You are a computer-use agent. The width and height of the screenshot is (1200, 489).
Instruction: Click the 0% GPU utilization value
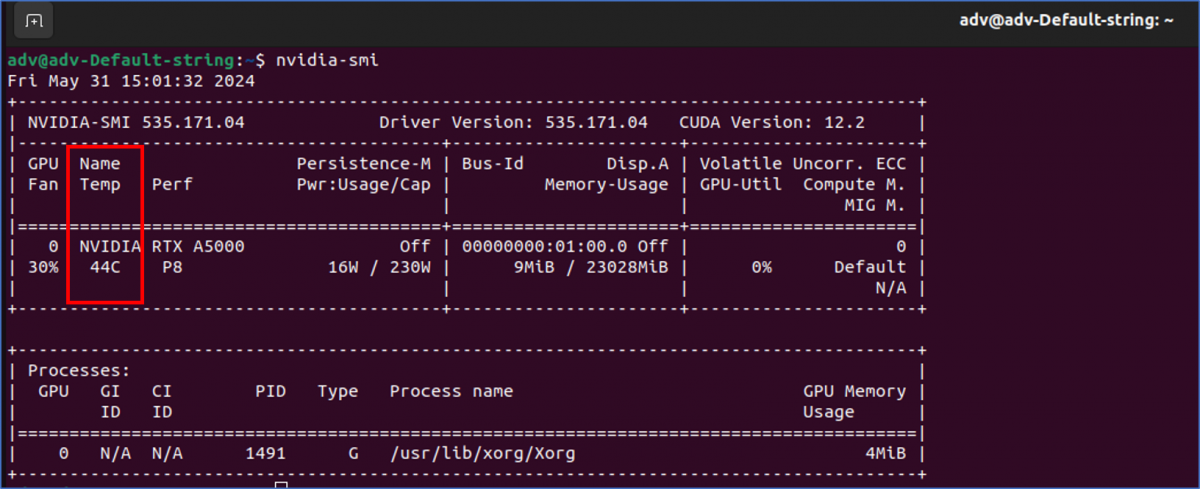click(x=762, y=267)
